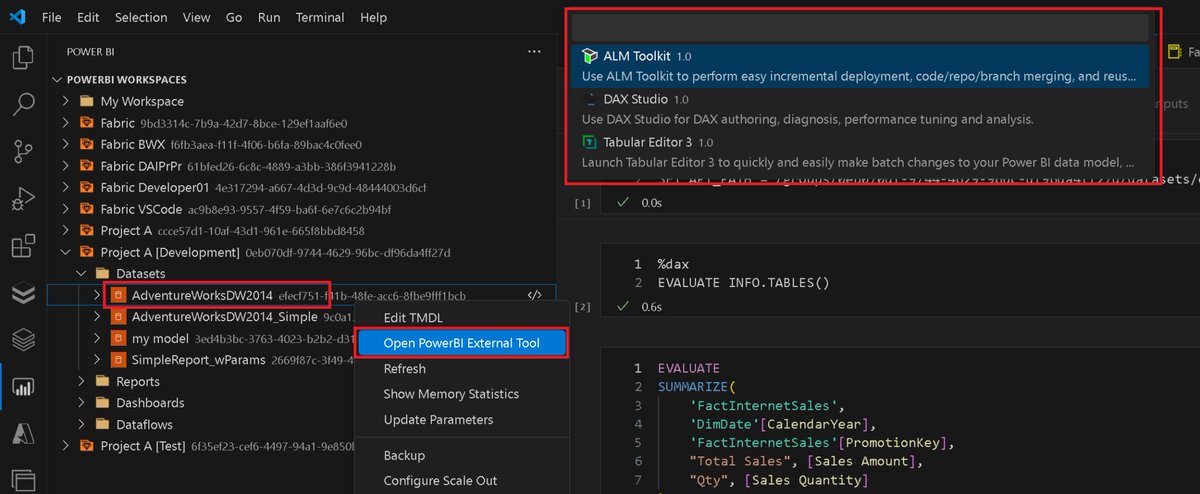The image size is (1200, 494).
Task: Collapse the Project A [Development] node
Action: (65, 252)
